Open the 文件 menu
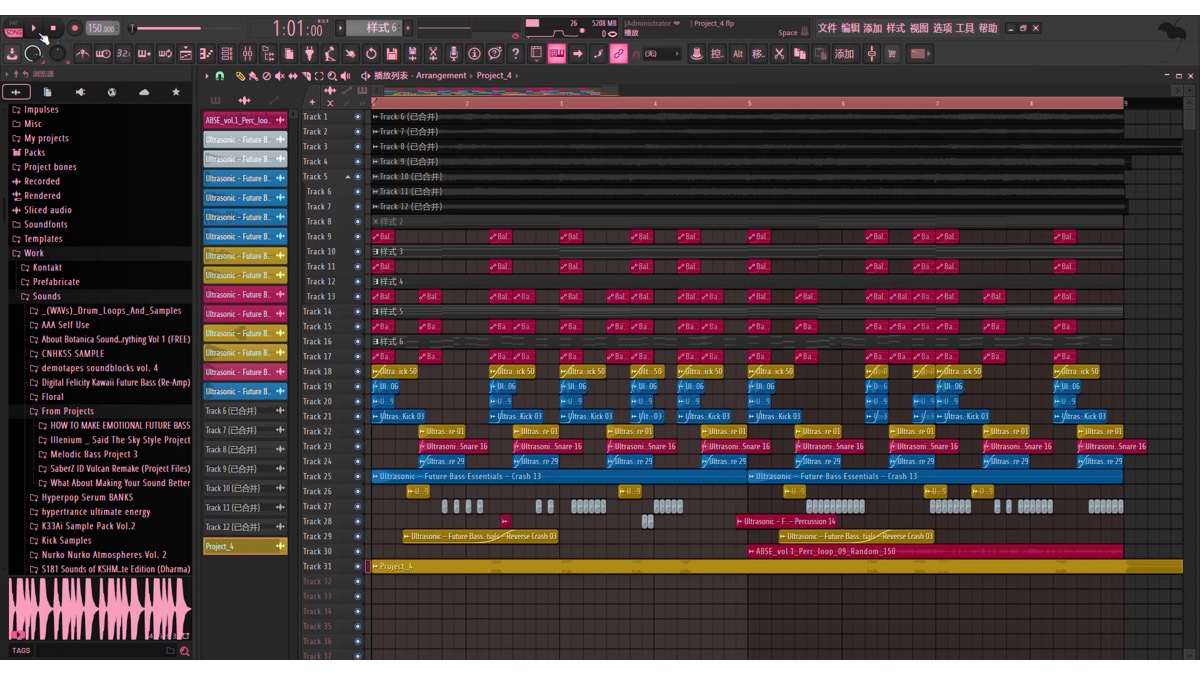 [x=826, y=28]
